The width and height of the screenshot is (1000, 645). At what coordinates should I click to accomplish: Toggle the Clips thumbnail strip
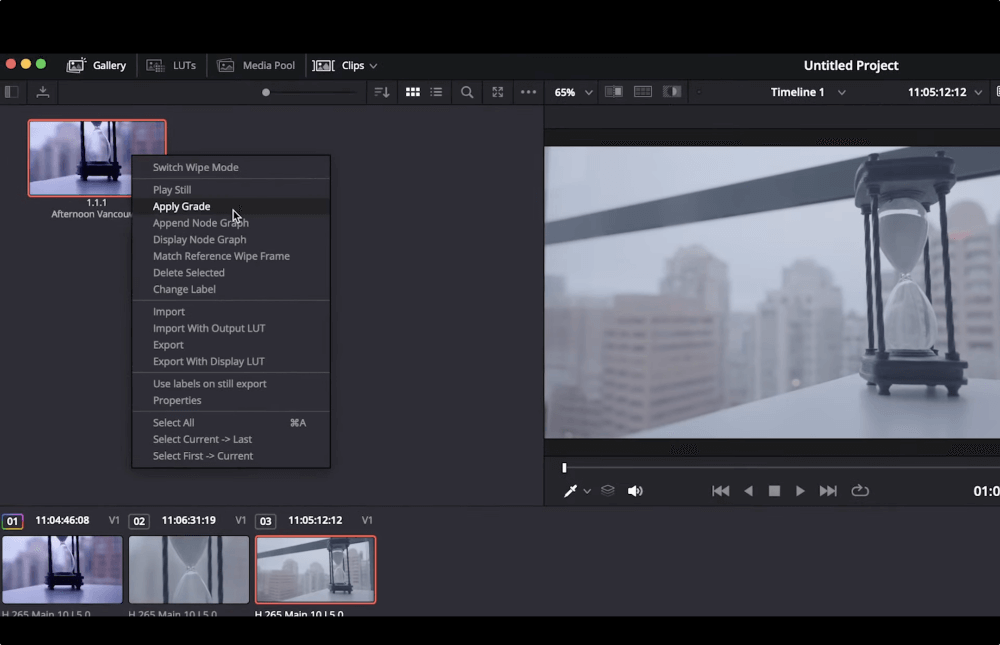(x=338, y=65)
